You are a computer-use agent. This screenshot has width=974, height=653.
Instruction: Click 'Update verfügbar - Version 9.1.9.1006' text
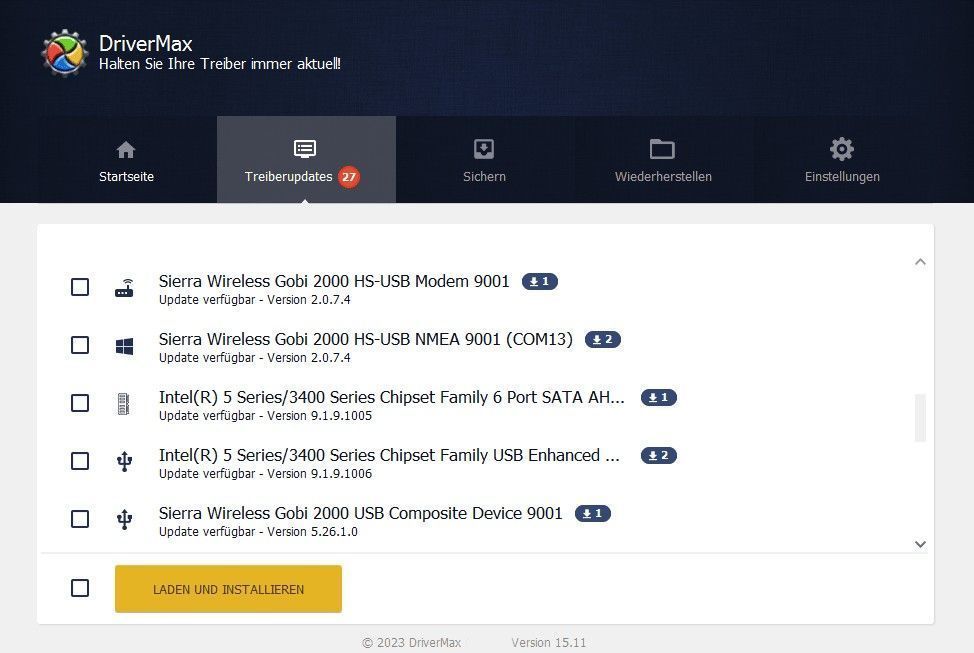click(265, 473)
